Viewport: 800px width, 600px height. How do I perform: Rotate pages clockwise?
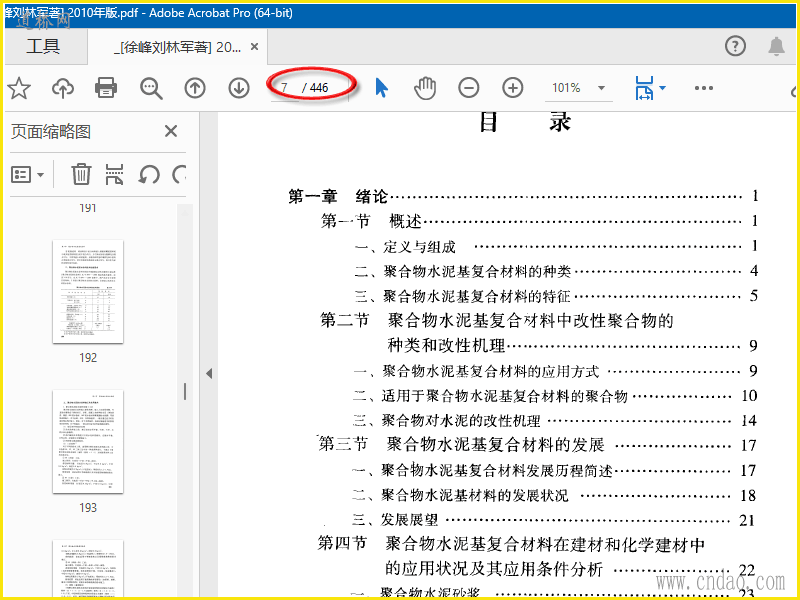(x=179, y=174)
